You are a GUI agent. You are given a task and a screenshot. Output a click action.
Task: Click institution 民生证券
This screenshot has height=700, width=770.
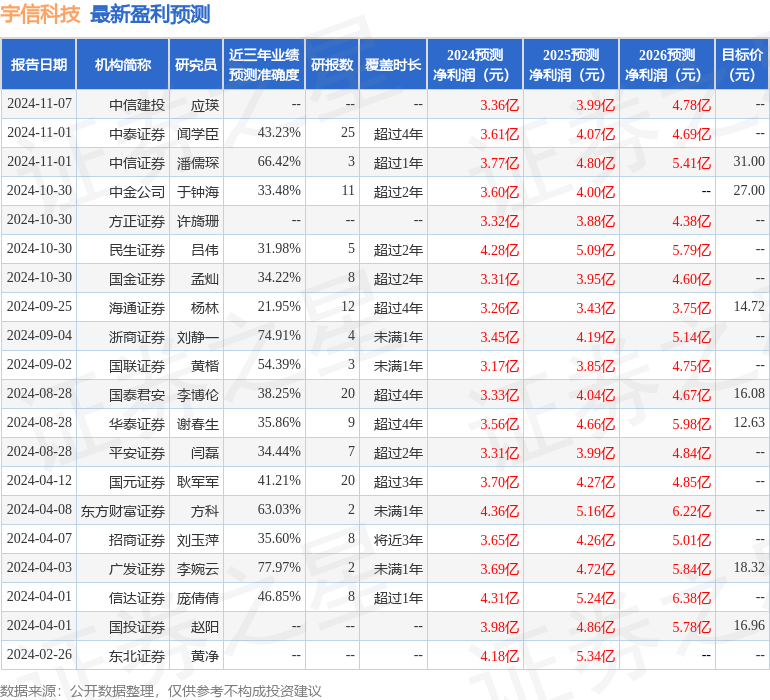click(137, 250)
